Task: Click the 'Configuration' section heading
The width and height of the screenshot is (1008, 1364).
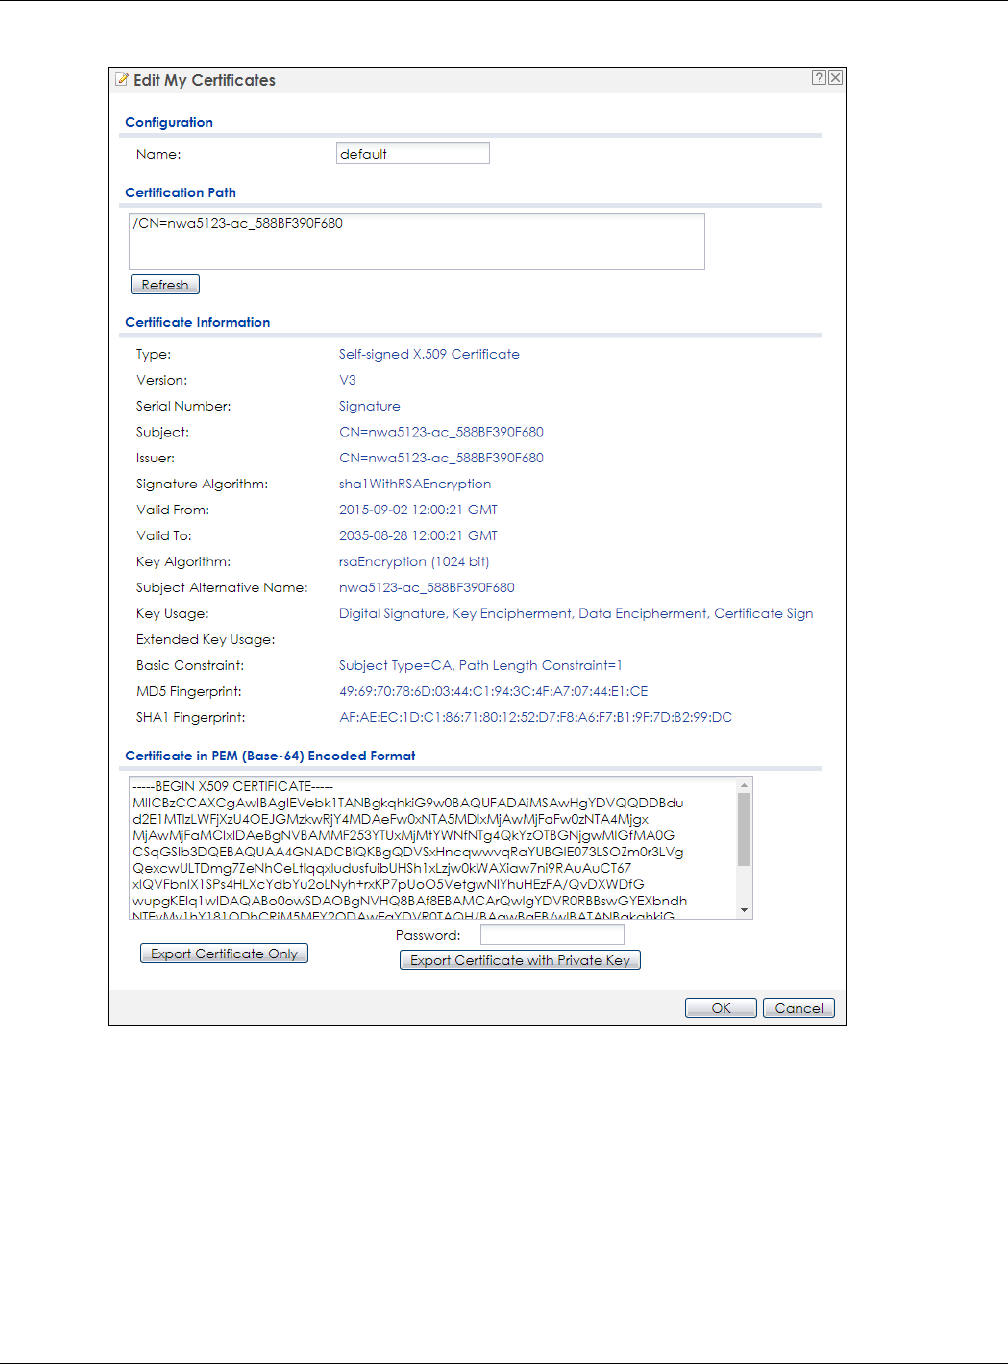Action: click(x=169, y=122)
